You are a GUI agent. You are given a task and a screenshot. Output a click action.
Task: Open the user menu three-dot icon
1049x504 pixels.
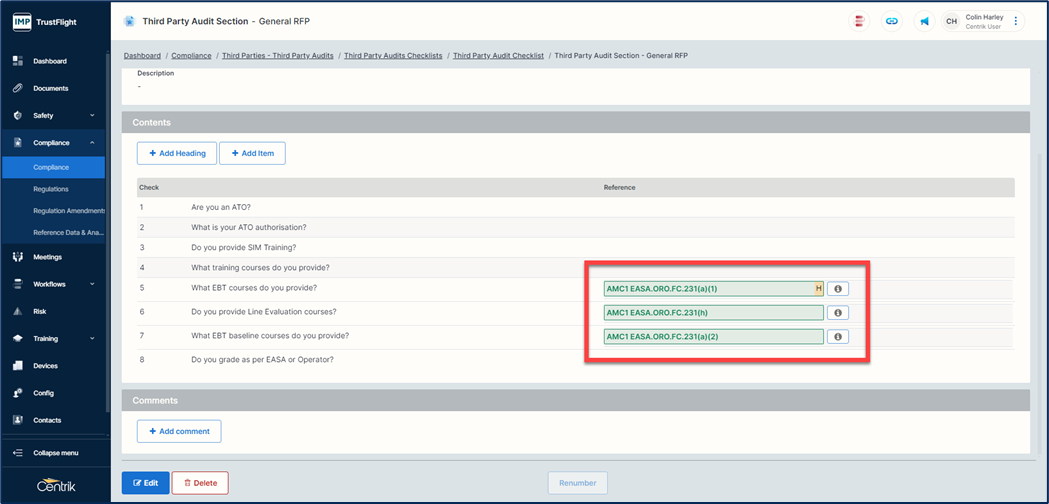point(1016,21)
